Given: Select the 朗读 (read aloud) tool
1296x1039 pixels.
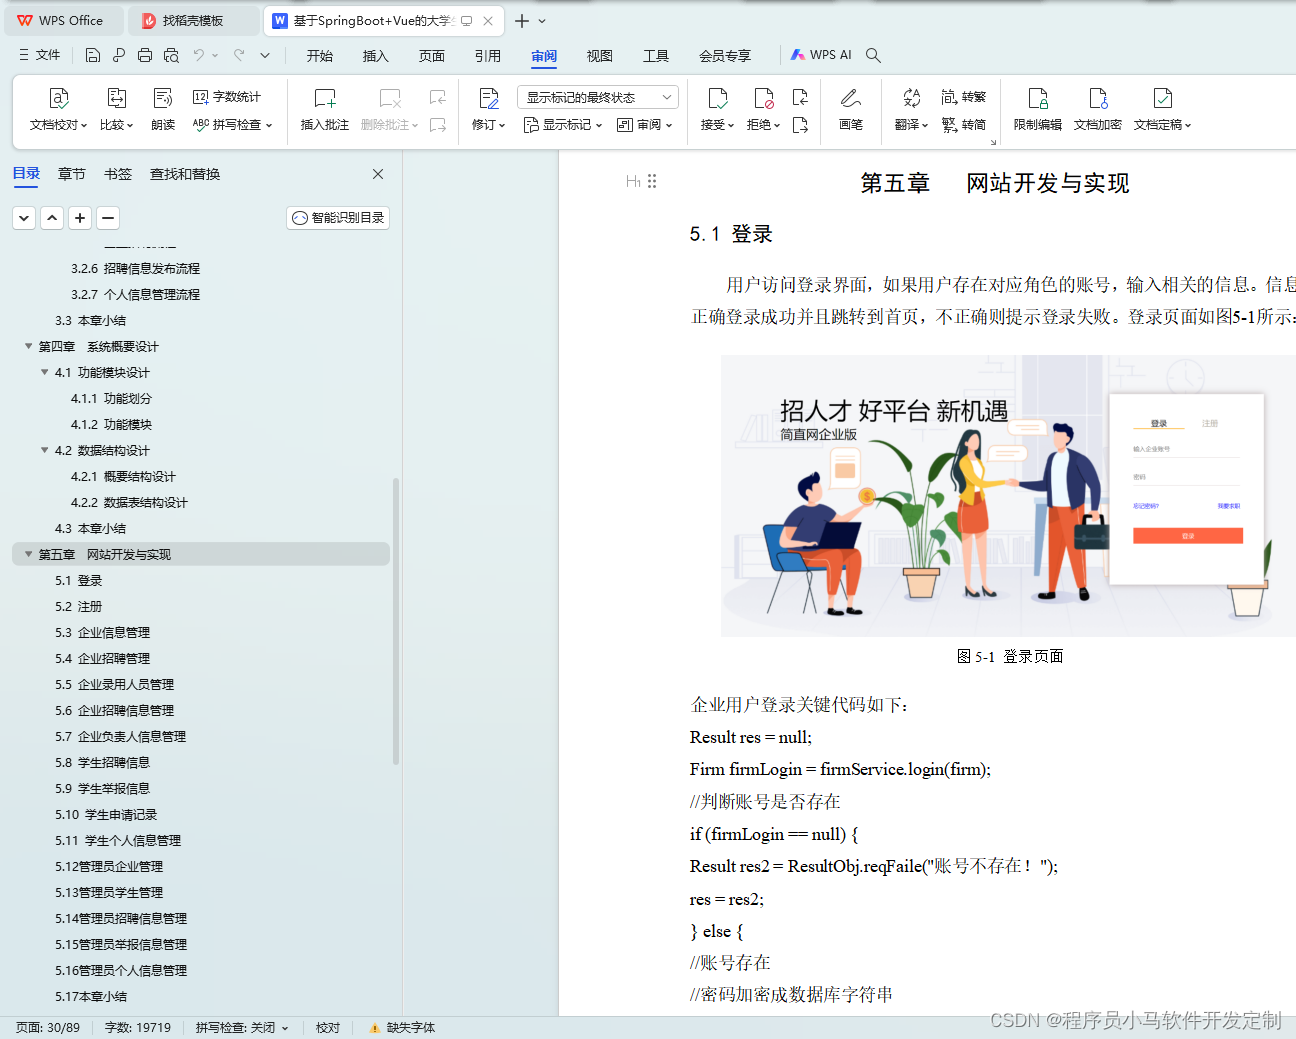Looking at the screenshot, I should [x=162, y=108].
